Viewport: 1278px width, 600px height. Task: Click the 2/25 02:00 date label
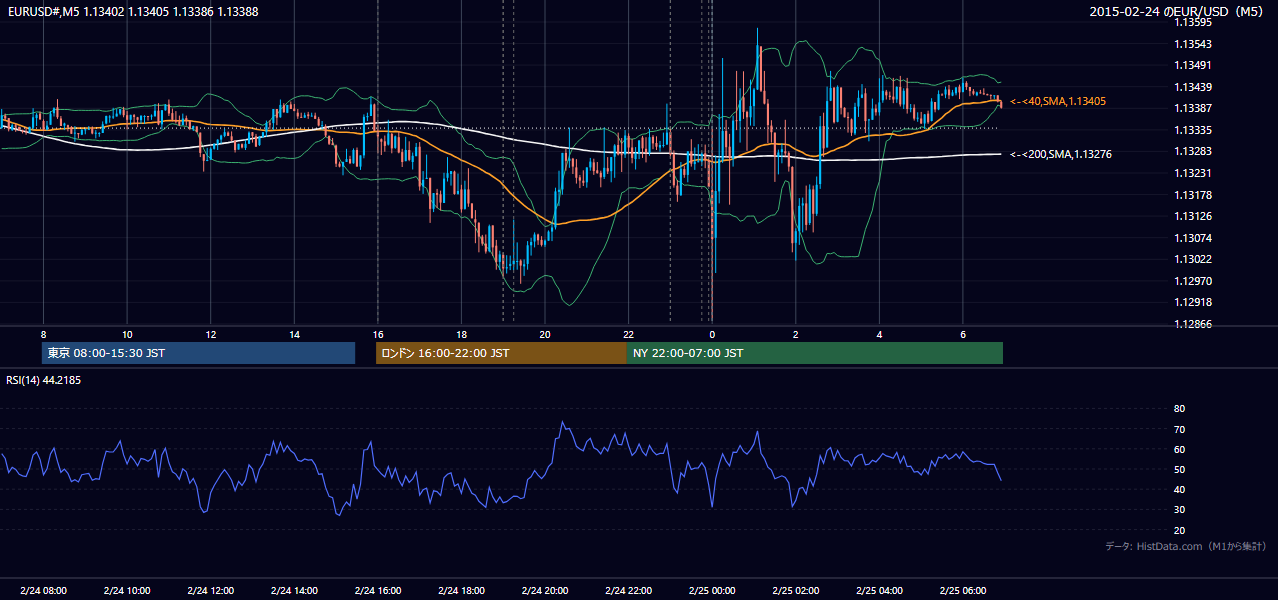point(795,591)
